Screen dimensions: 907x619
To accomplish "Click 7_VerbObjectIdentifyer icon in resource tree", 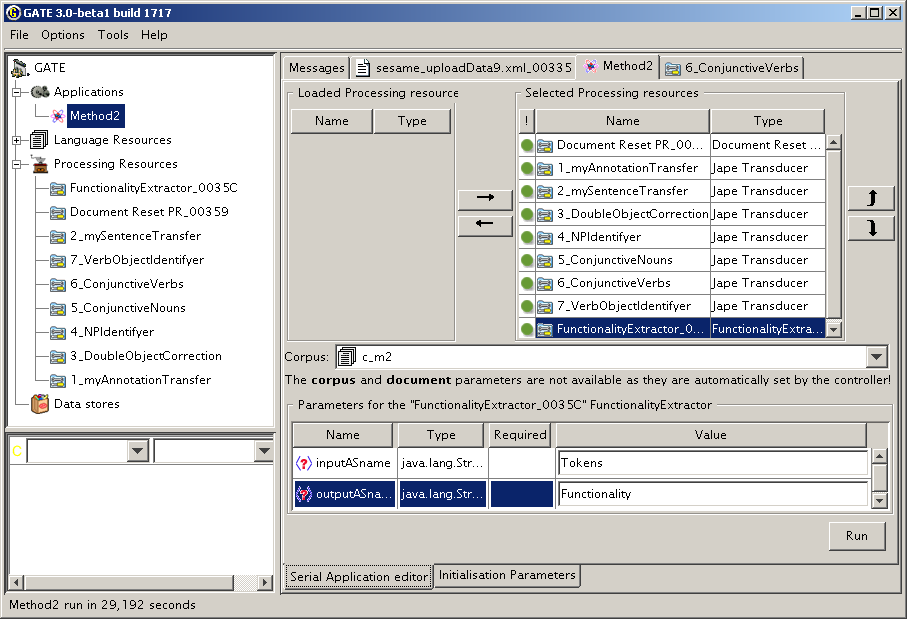I will [58, 261].
